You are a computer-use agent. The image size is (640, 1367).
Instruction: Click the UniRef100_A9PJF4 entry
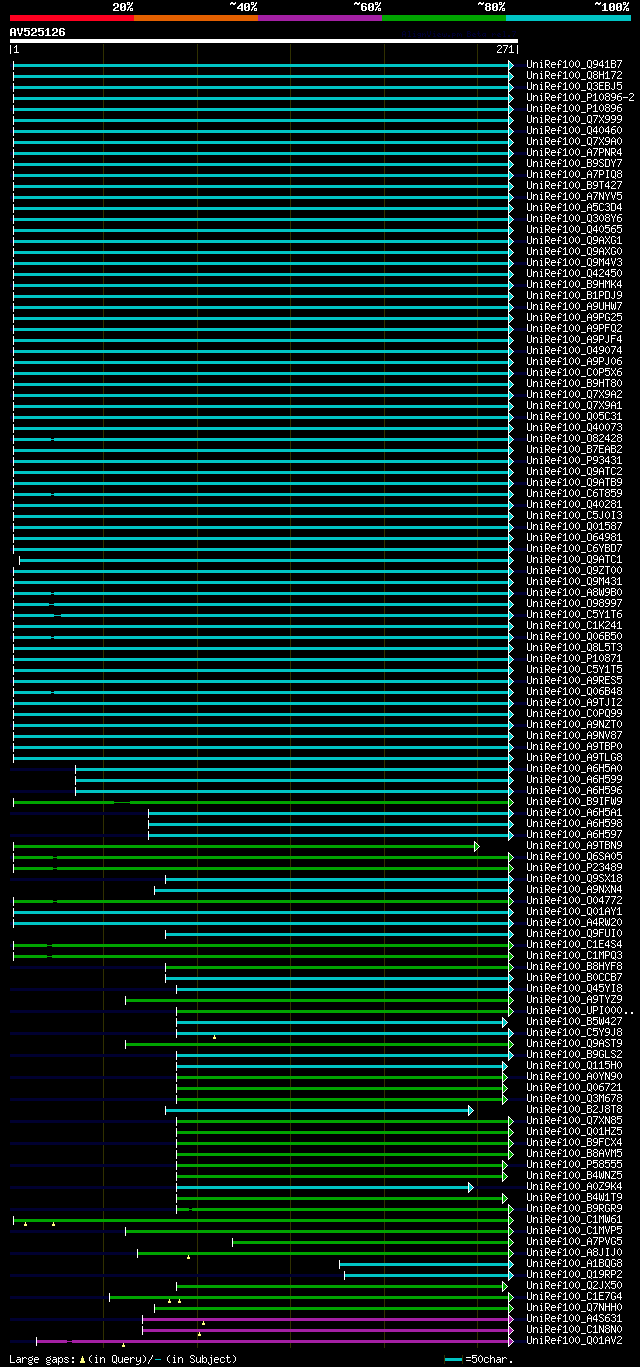(x=574, y=339)
